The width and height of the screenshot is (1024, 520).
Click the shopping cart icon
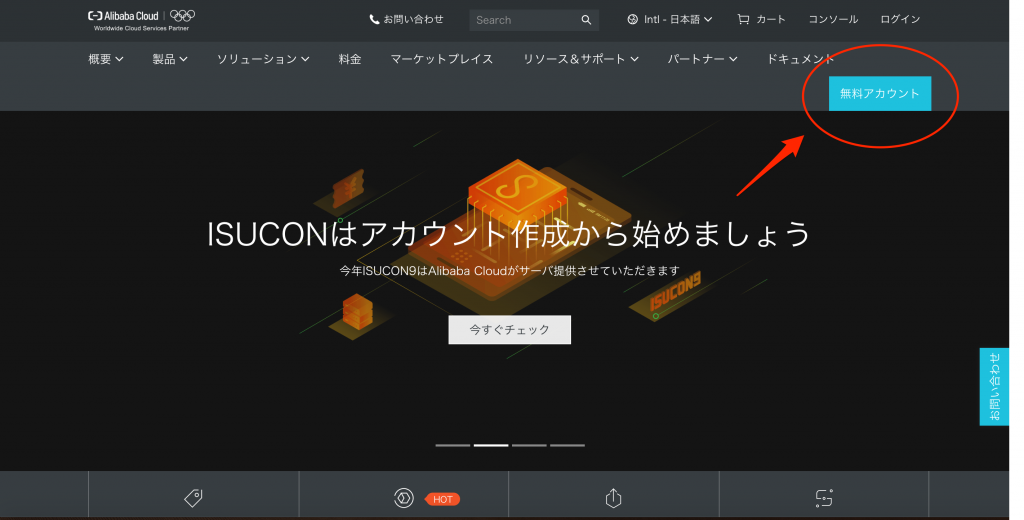[x=743, y=20]
